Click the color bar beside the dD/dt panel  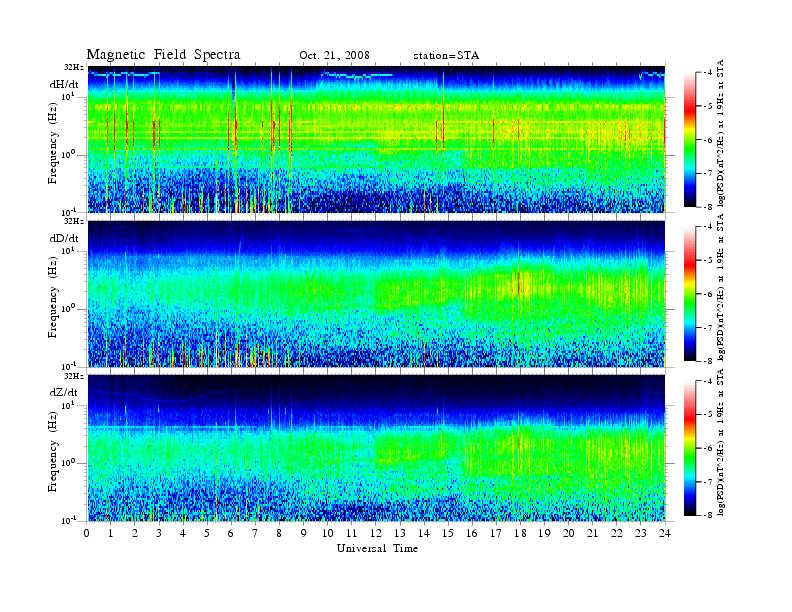pos(689,294)
